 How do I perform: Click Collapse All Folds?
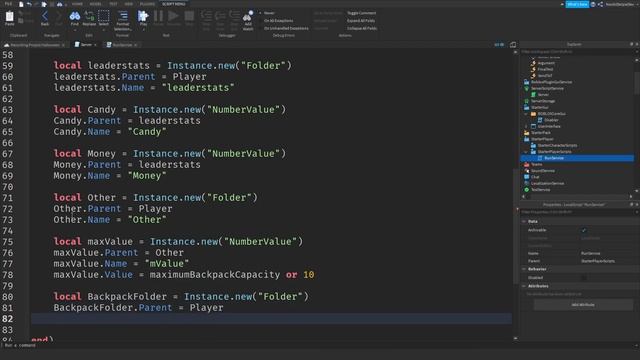point(362,29)
